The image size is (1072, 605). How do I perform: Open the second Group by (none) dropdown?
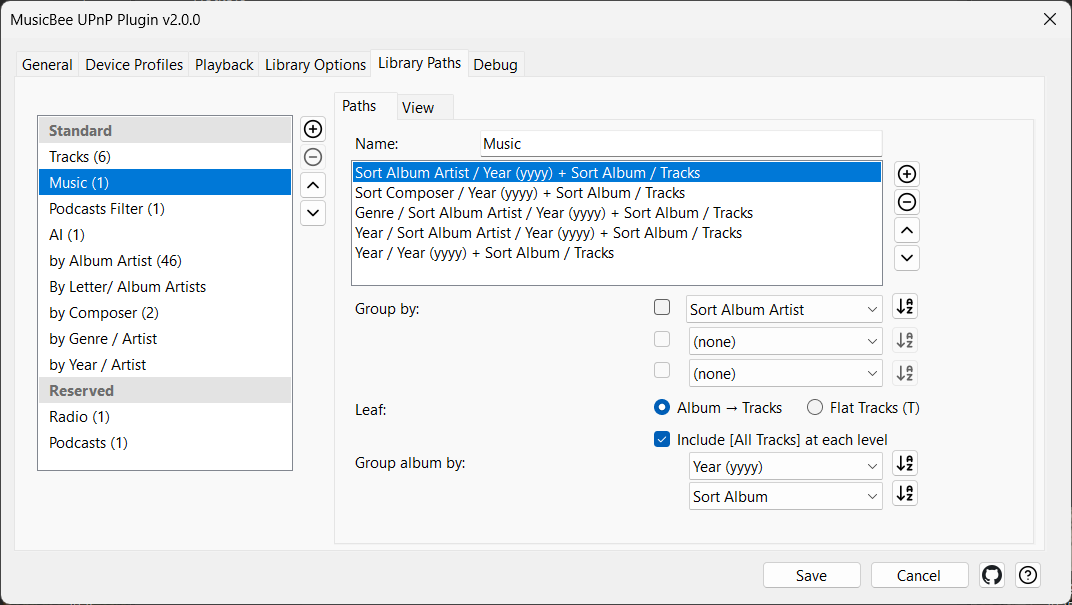click(786, 342)
